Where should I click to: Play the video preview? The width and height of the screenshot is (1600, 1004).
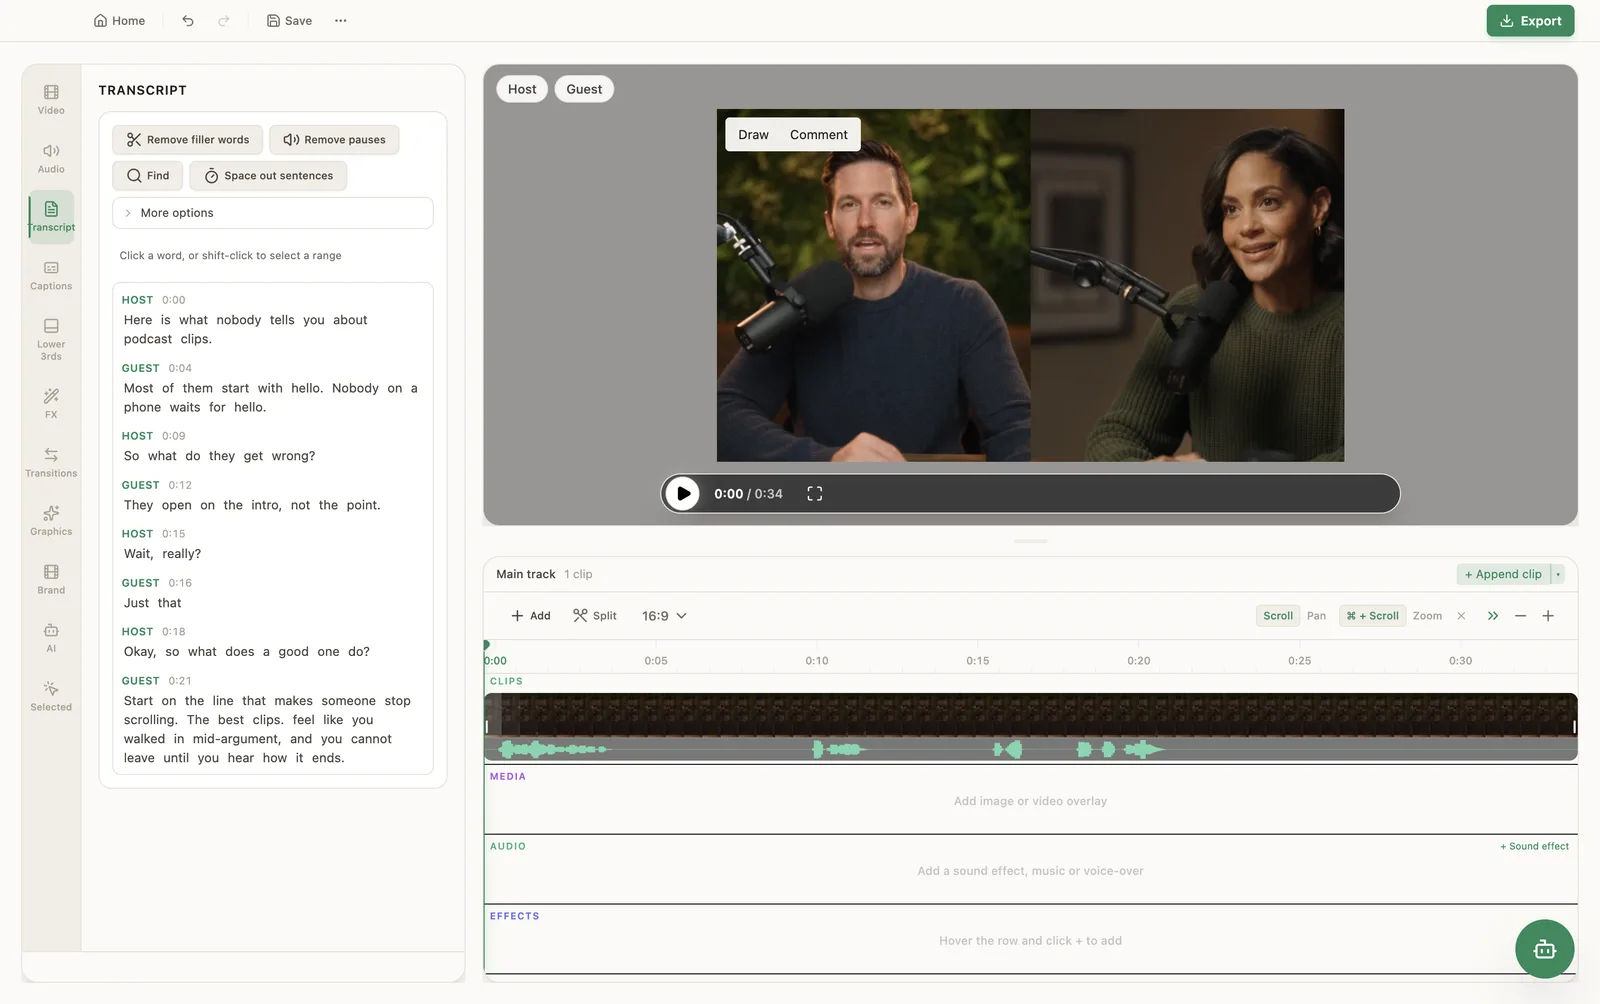coord(683,494)
